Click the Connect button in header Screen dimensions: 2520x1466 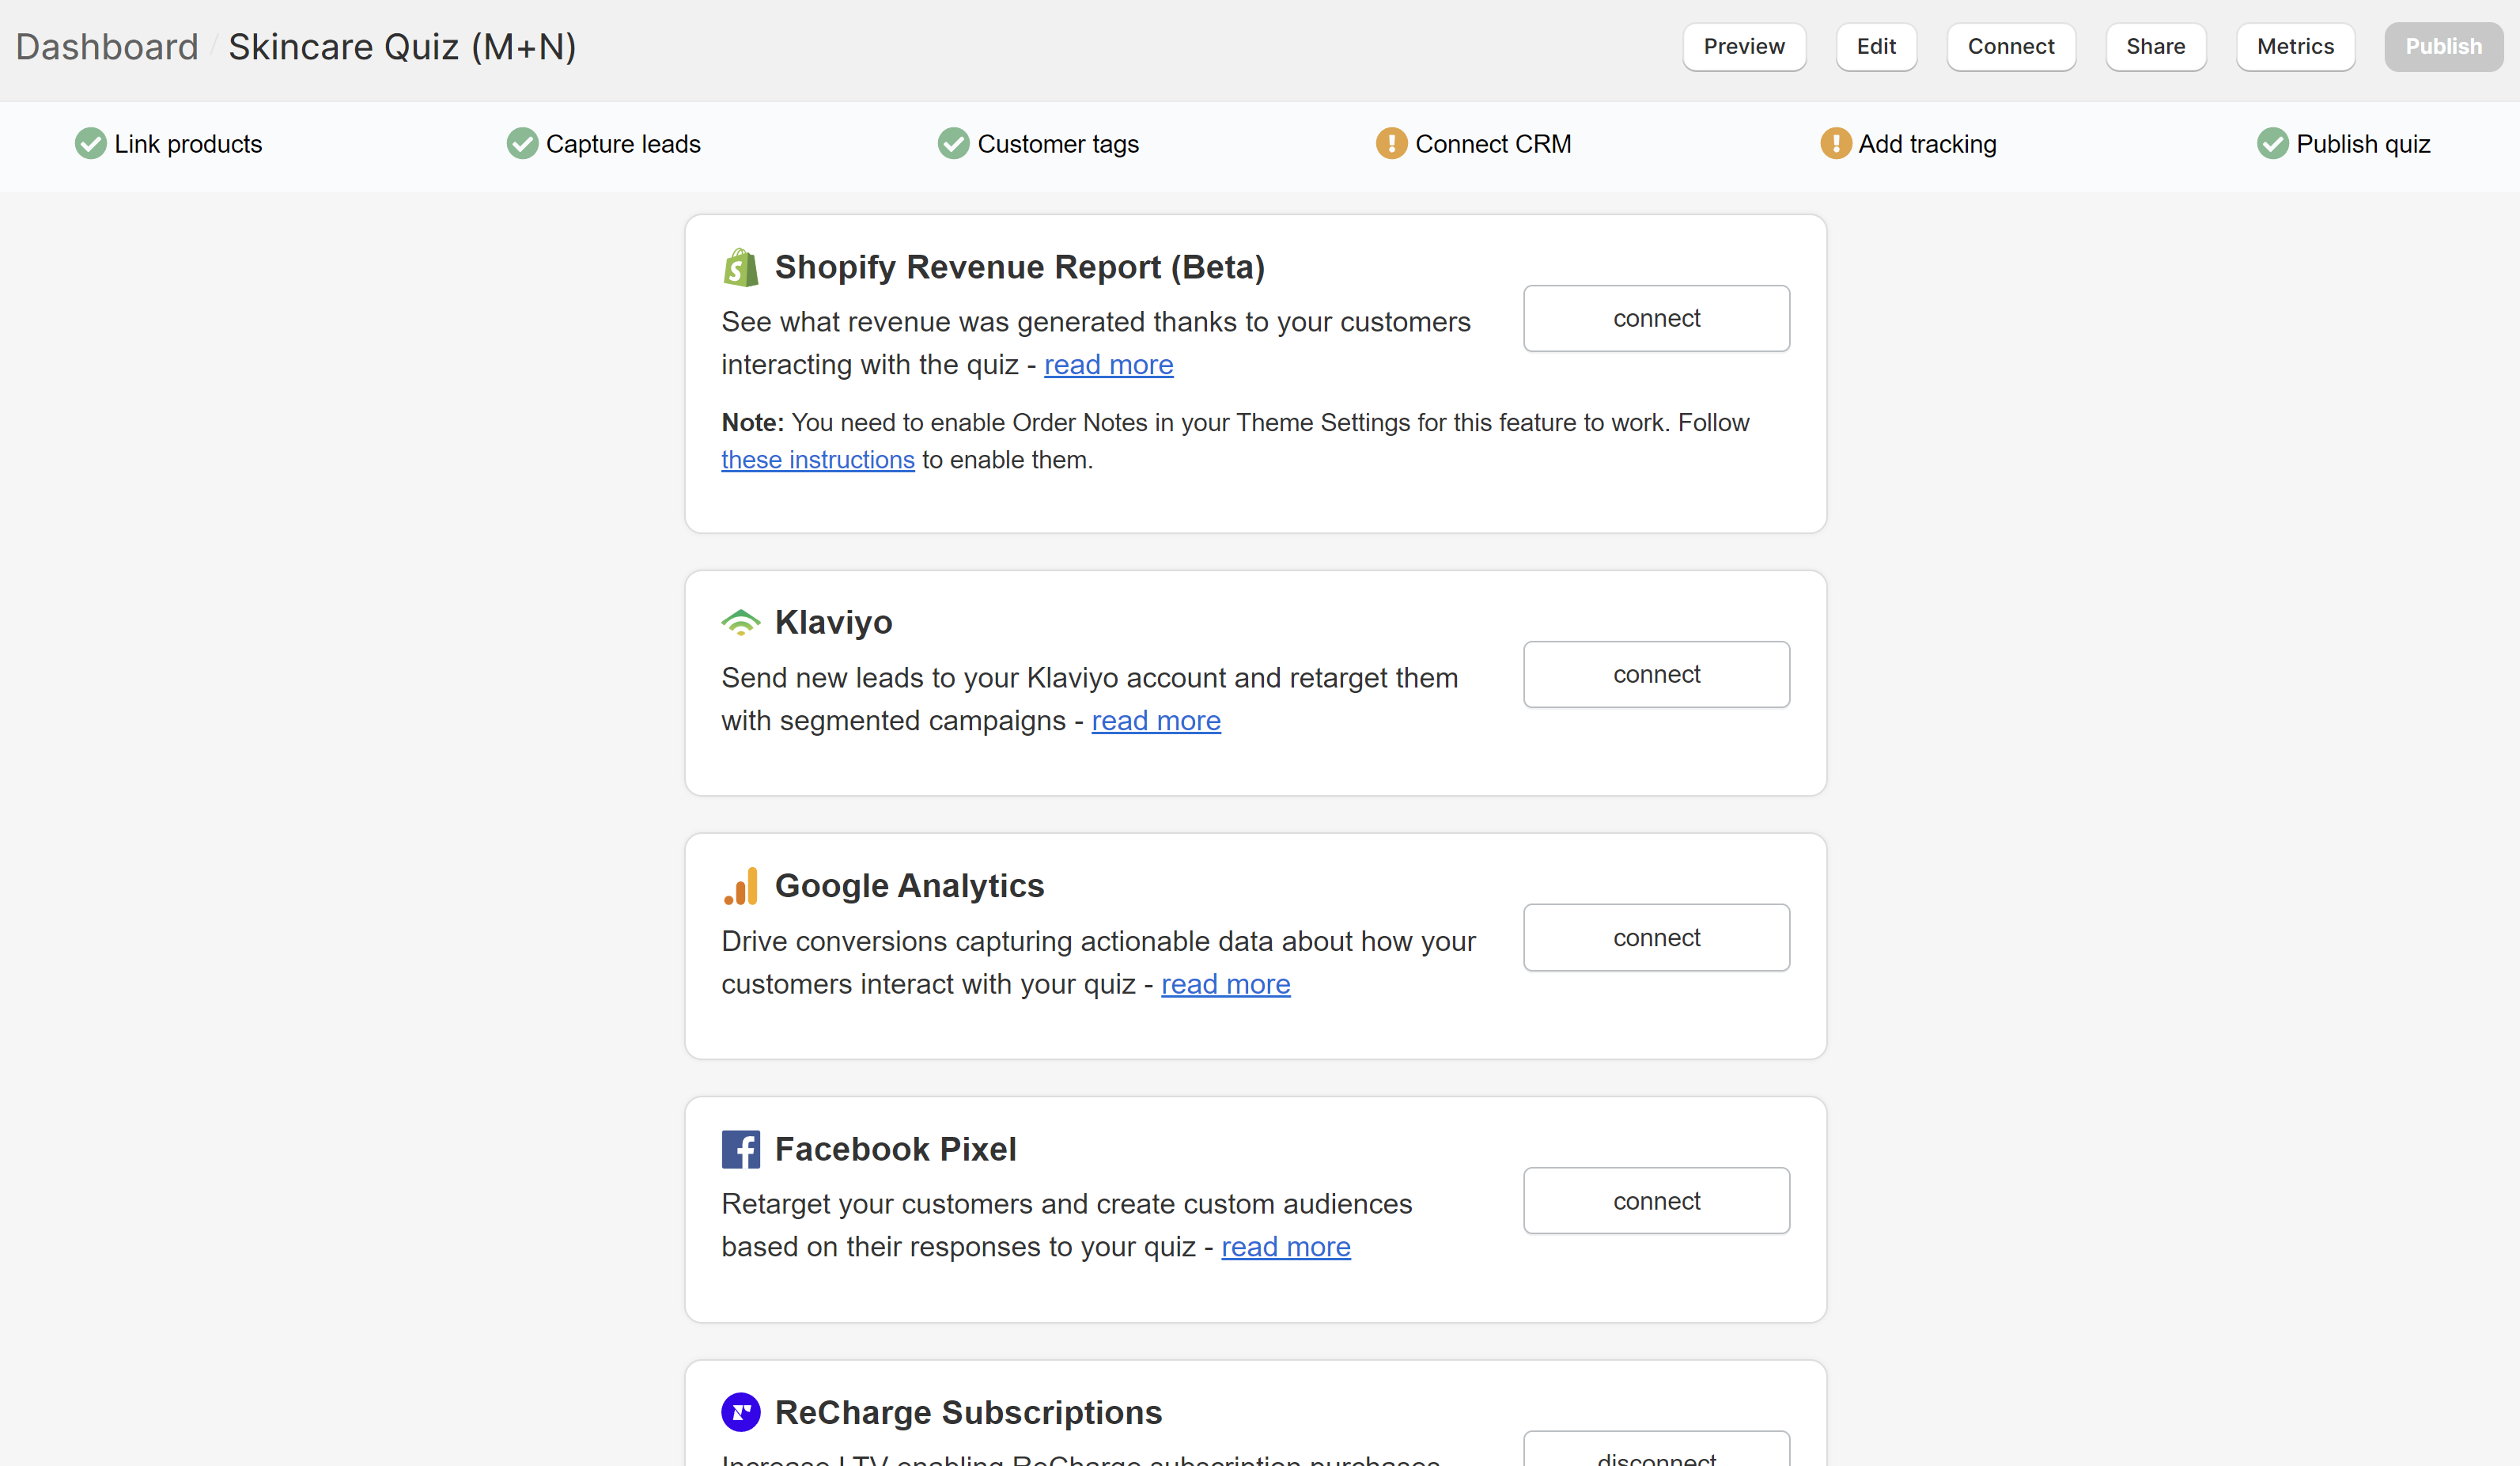(x=2011, y=47)
